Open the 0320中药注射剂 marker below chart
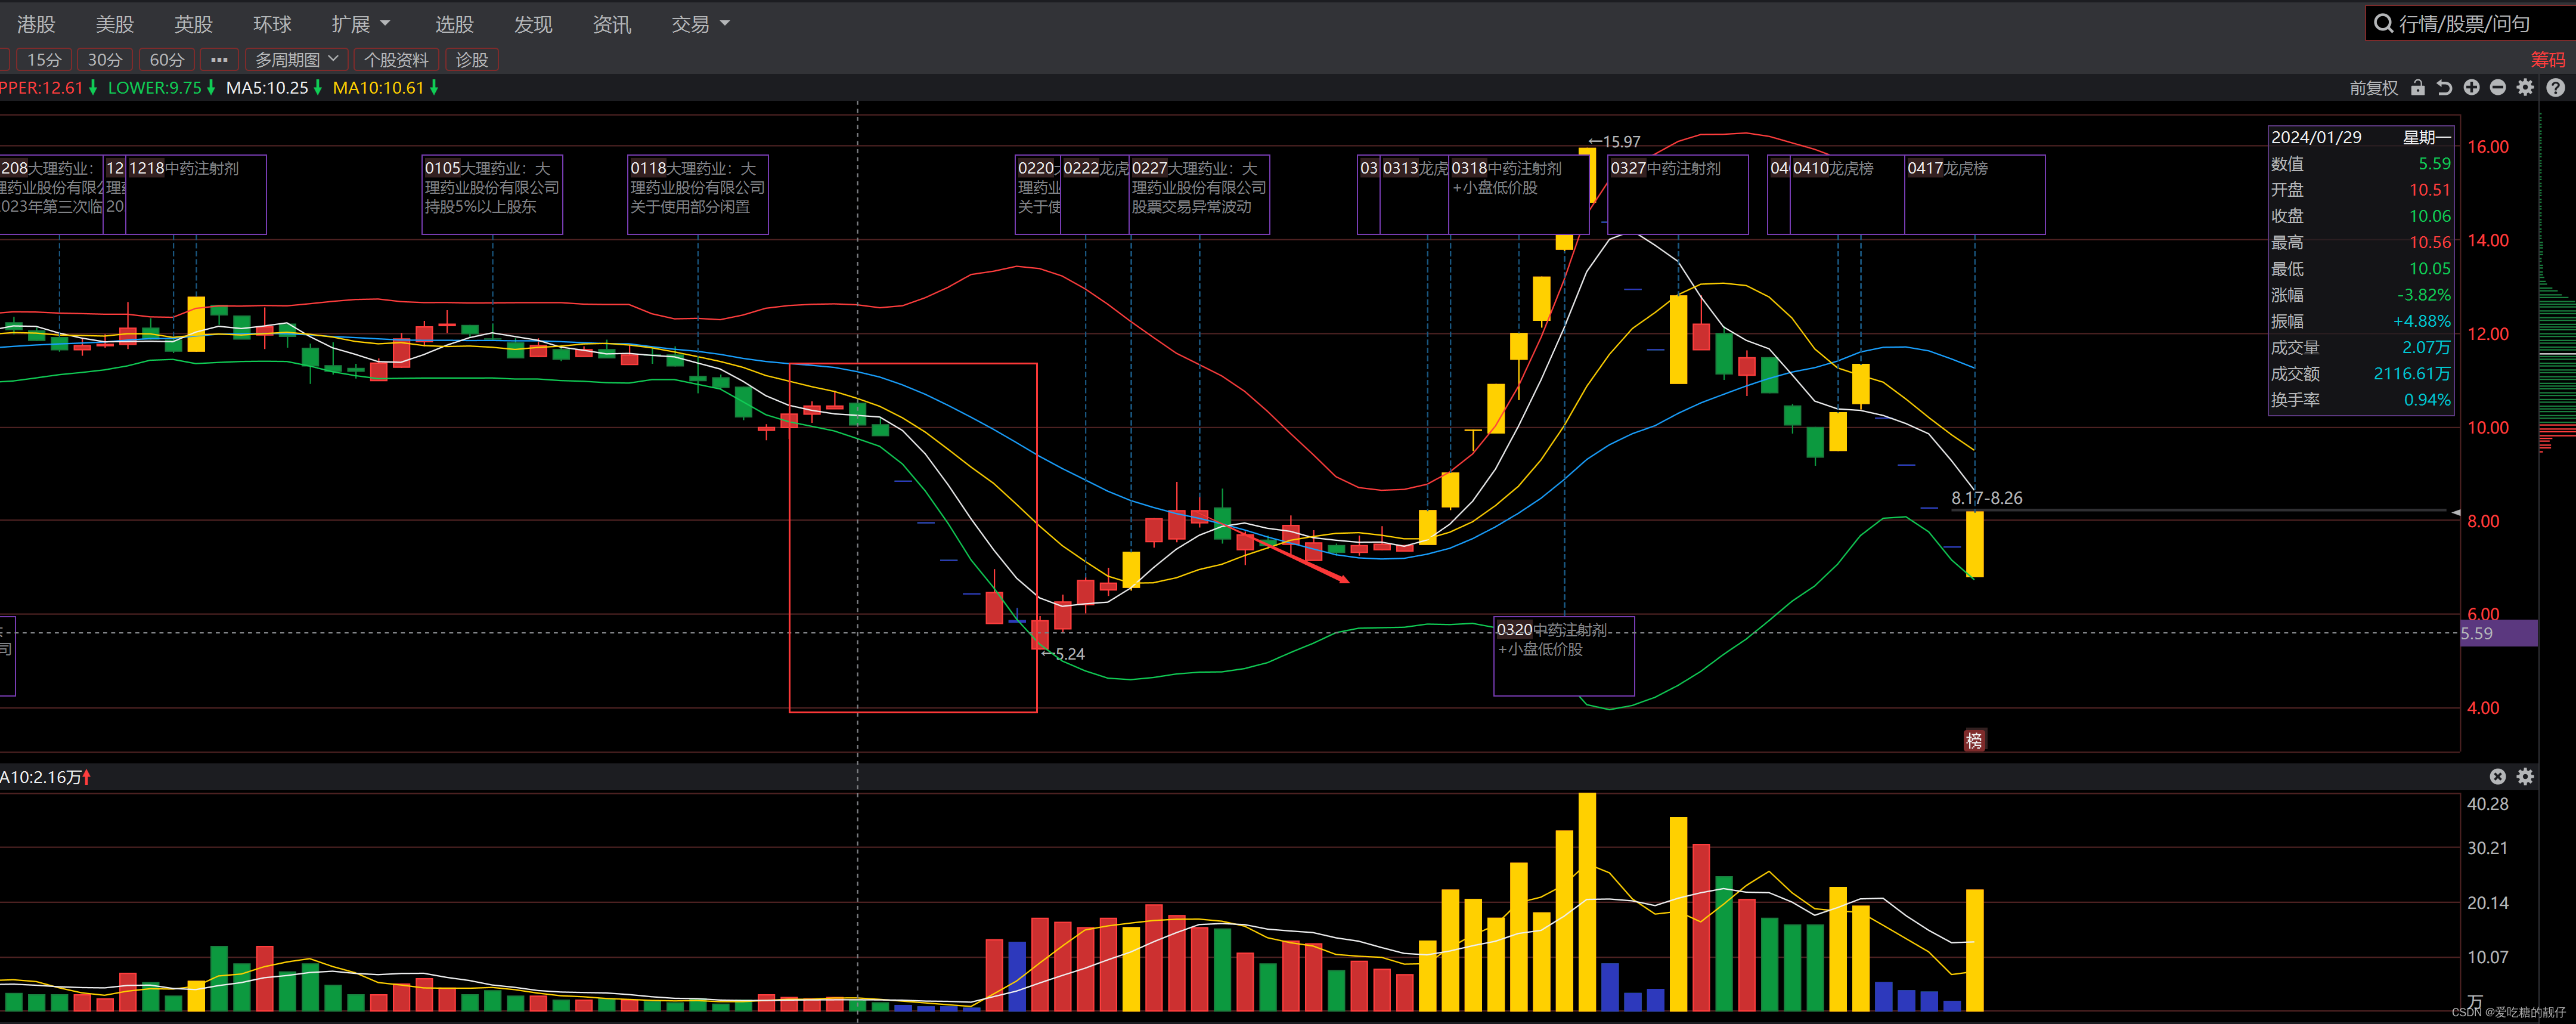Screen dimensions: 2576x1024 click(x=1564, y=656)
